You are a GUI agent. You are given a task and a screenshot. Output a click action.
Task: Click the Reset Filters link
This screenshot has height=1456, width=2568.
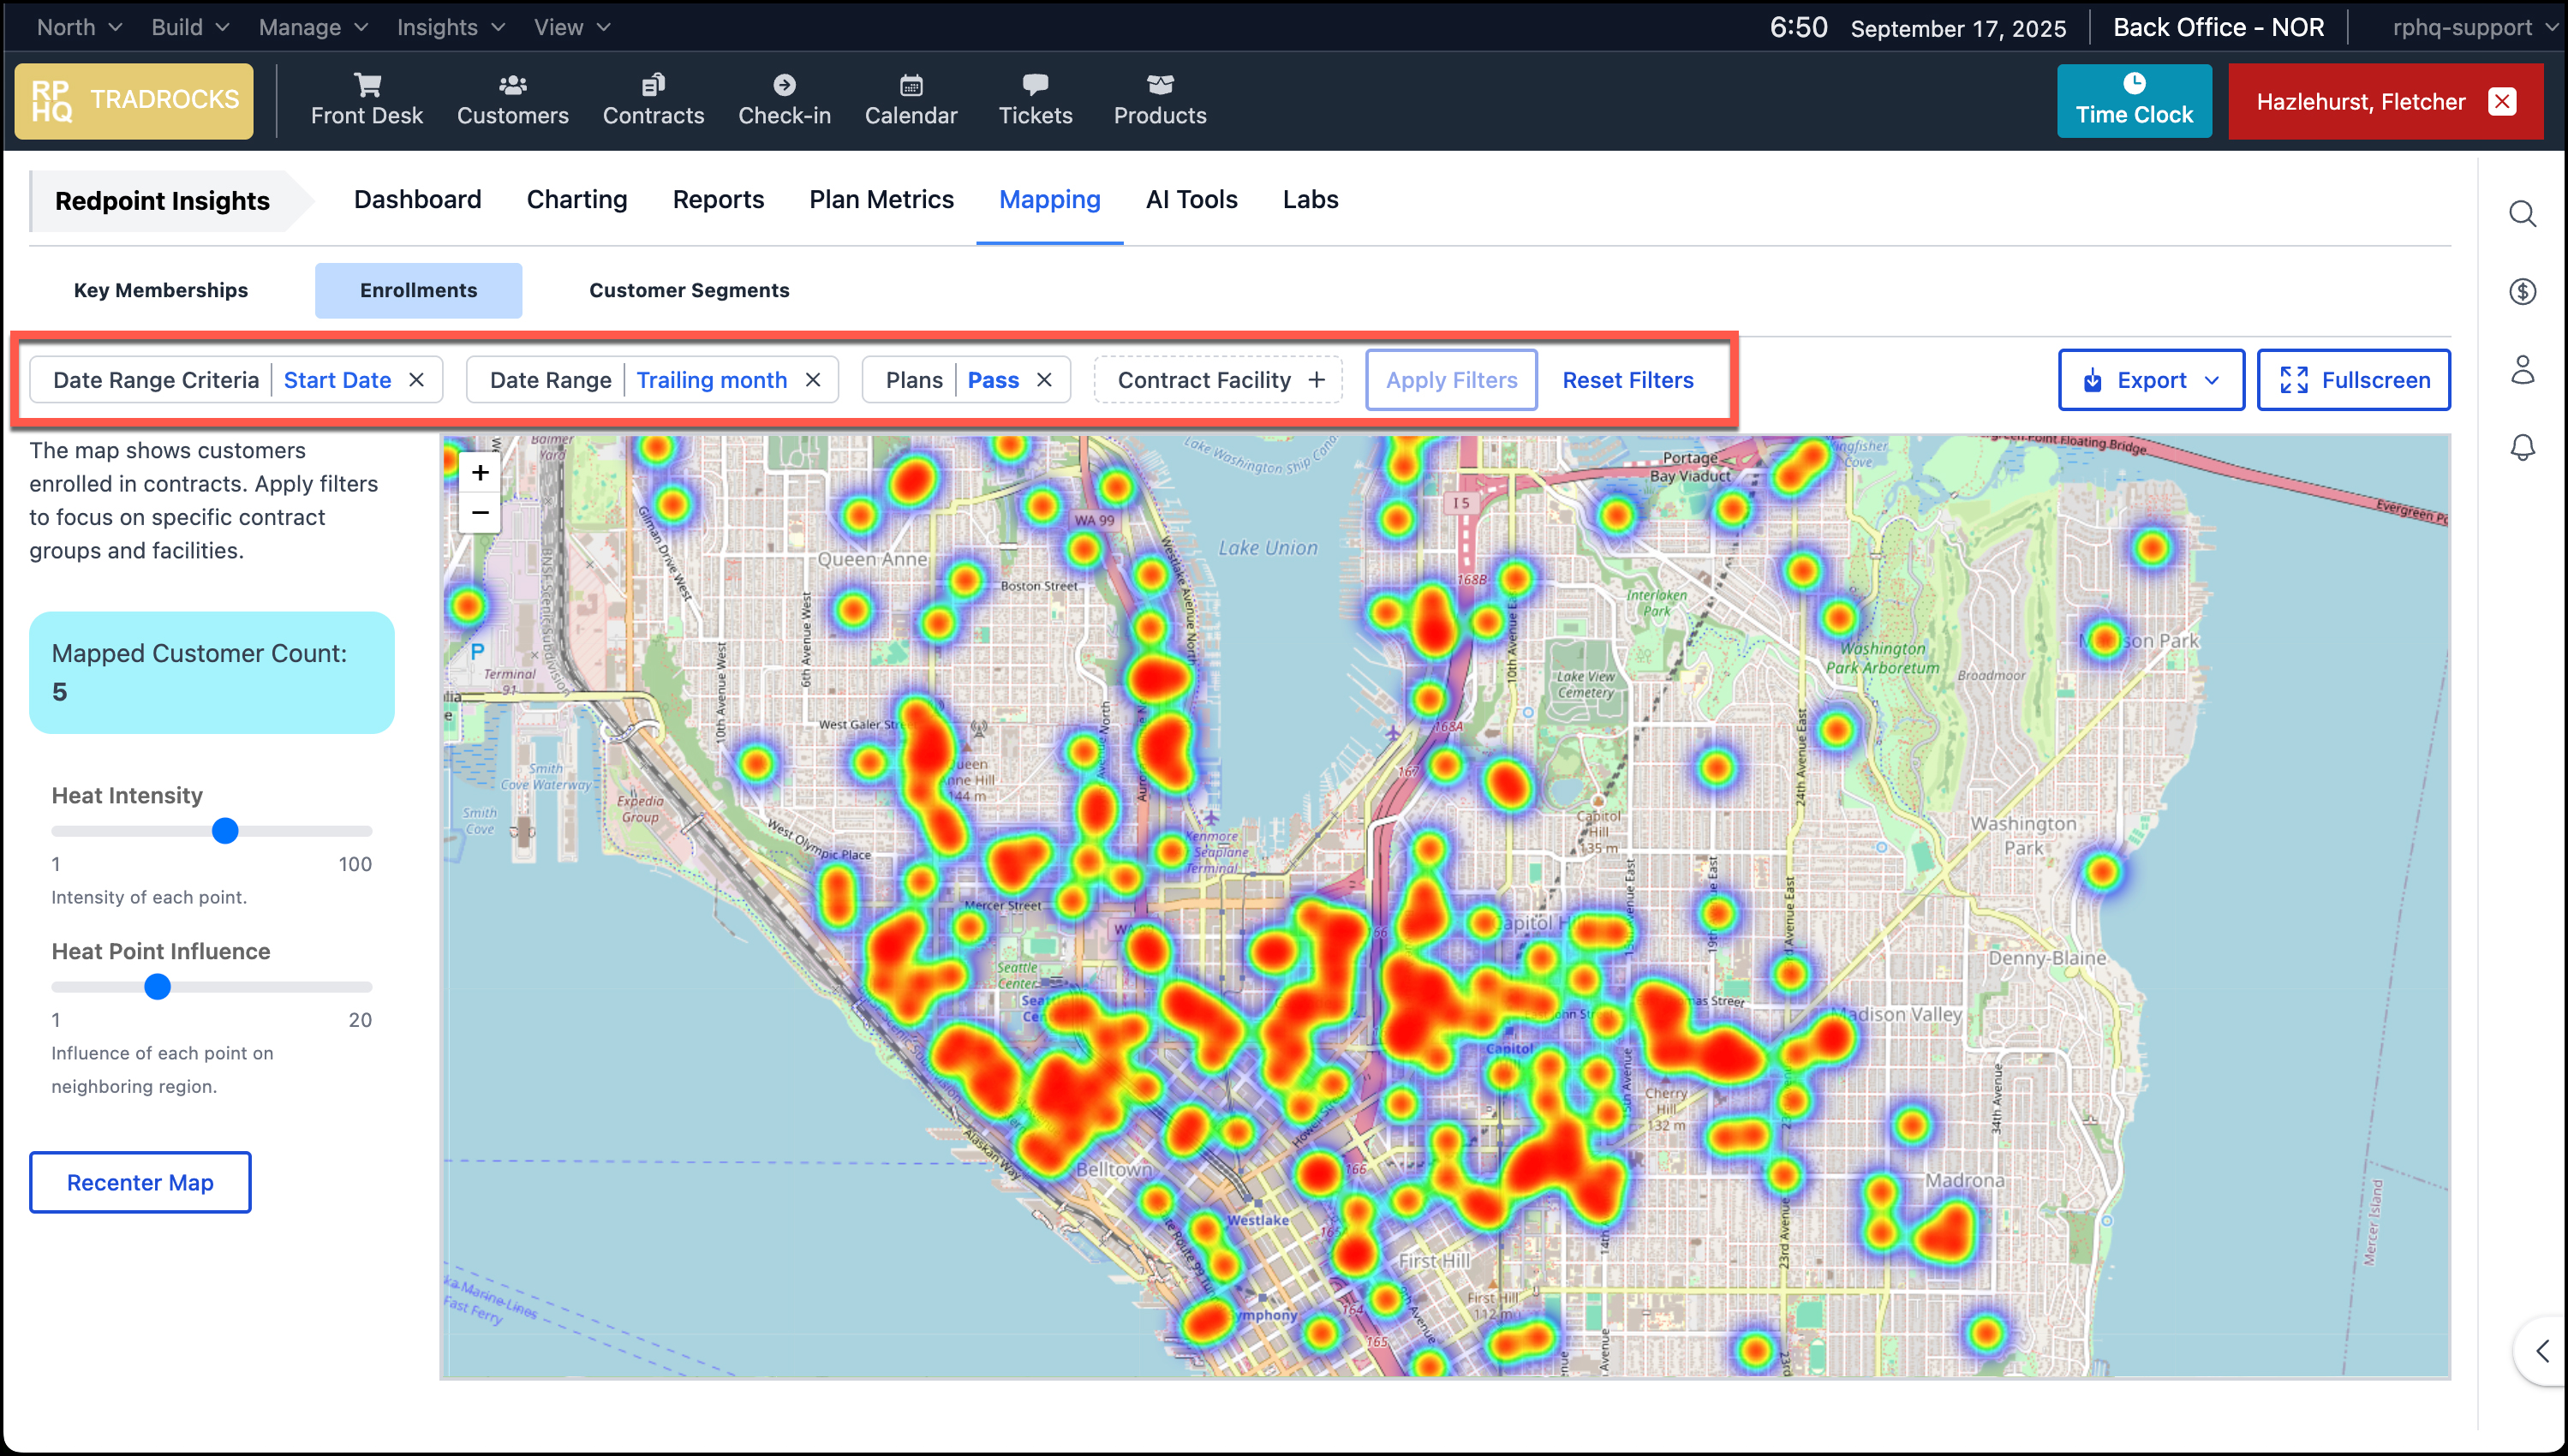point(1627,380)
